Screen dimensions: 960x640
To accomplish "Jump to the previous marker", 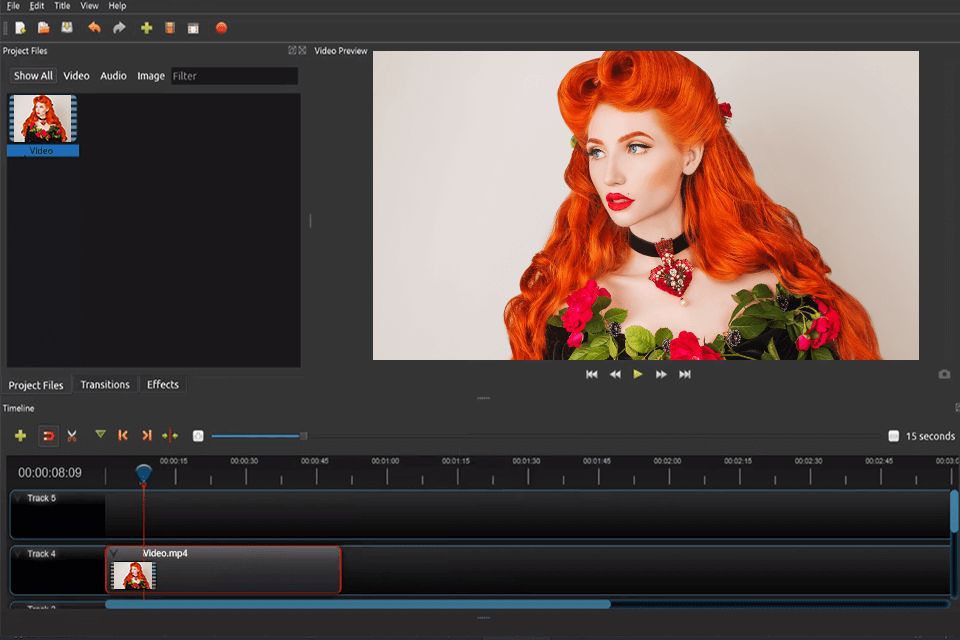I will (x=123, y=436).
